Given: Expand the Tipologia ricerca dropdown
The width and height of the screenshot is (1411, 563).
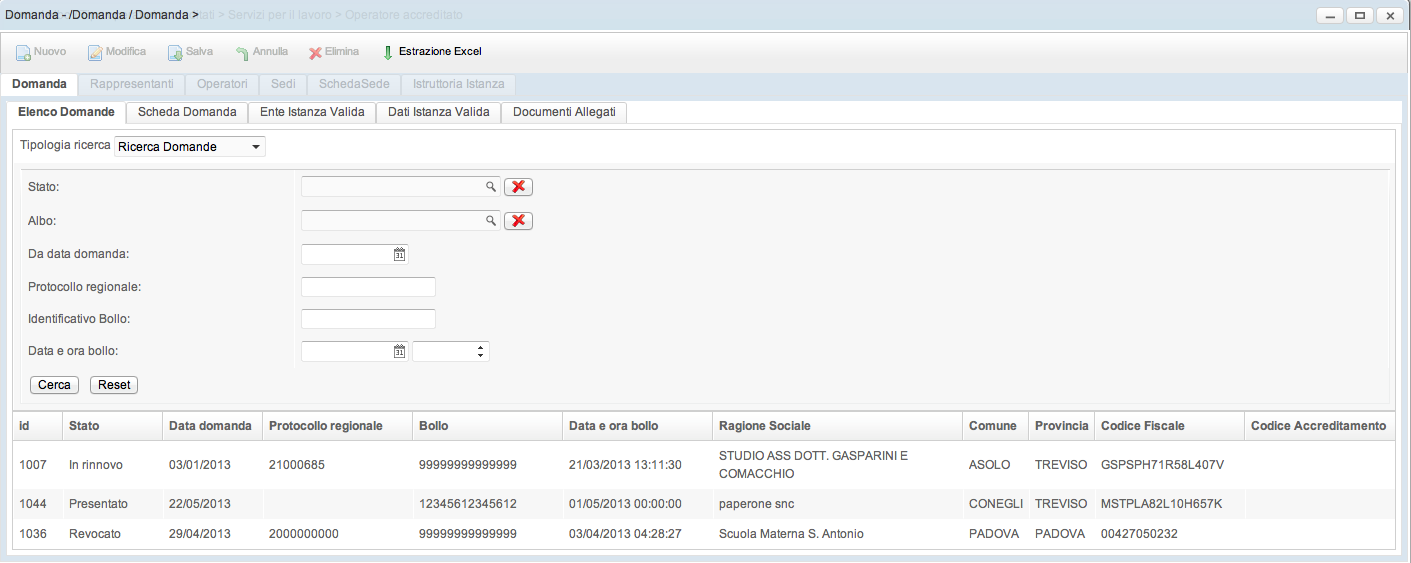Looking at the screenshot, I should 256,147.
